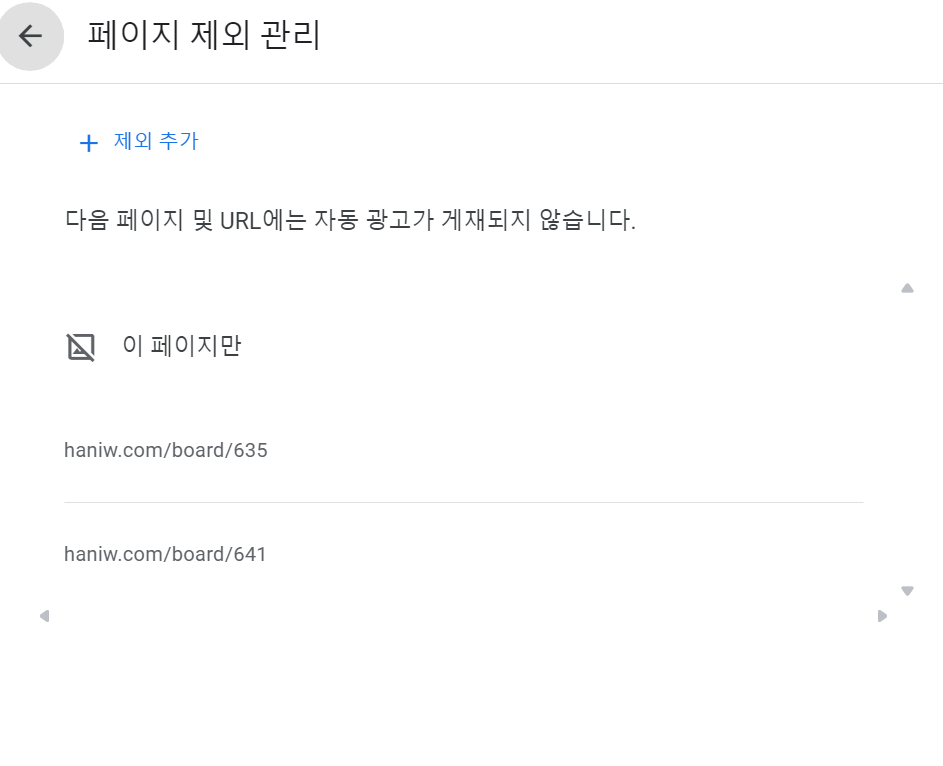Click the horizontal scrollbar track
Viewport: 943px width, 766px height.
[x=463, y=616]
